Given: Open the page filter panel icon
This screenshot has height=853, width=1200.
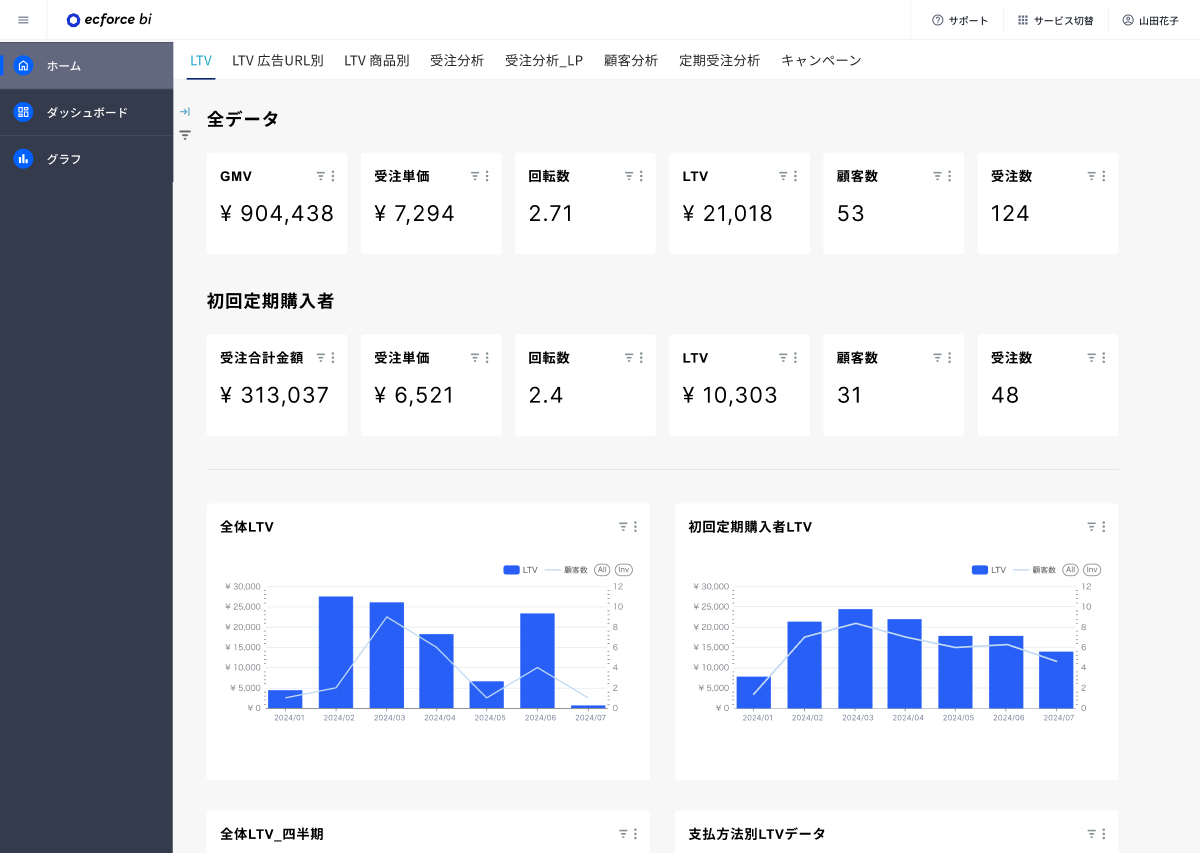Looking at the screenshot, I should 185,135.
